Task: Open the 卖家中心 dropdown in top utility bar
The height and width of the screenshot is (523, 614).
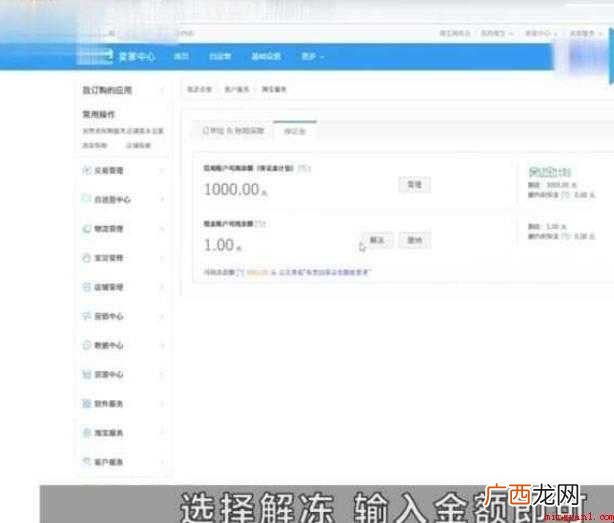Action: pos(541,34)
